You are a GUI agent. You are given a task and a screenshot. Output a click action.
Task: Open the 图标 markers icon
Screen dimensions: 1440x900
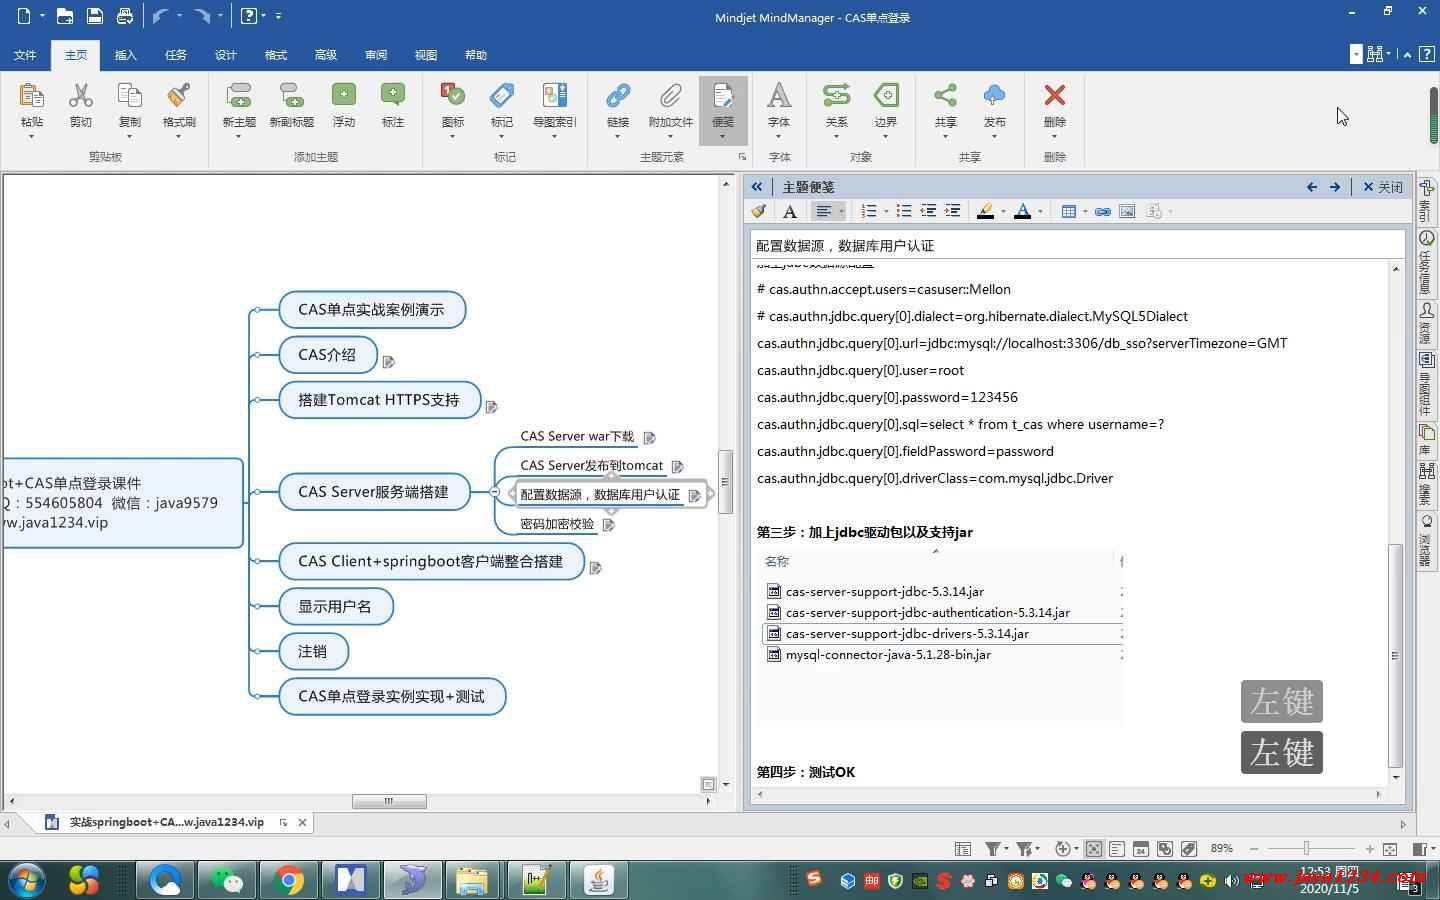(453, 96)
